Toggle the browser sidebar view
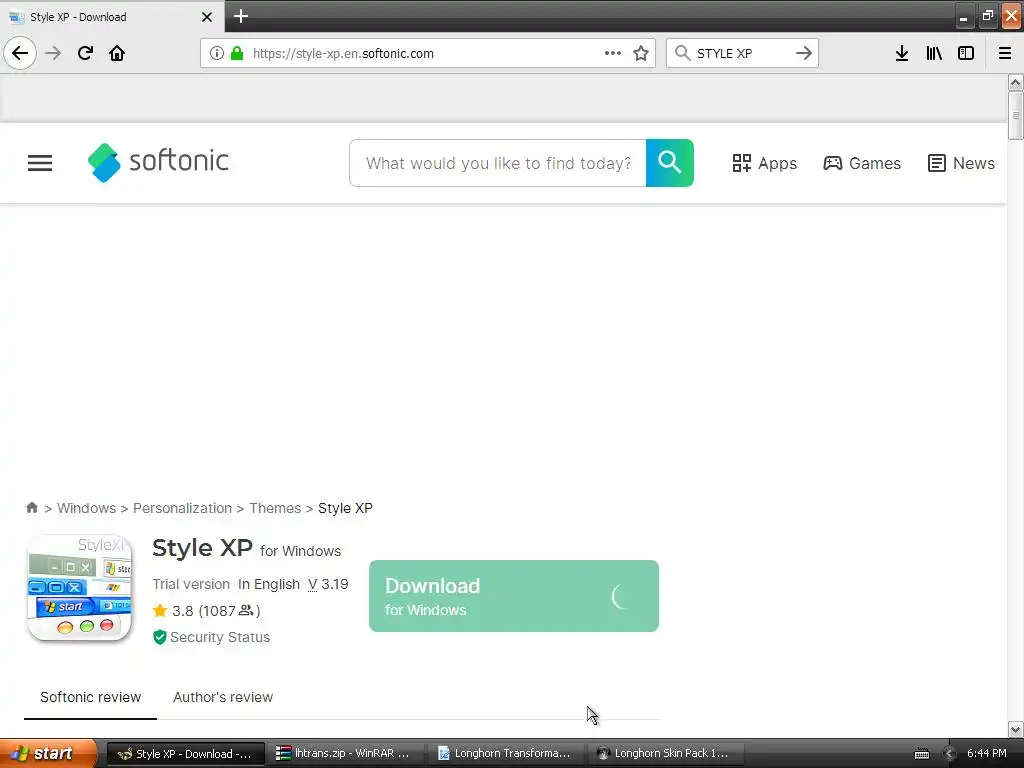The height and width of the screenshot is (768, 1024). coord(966,53)
